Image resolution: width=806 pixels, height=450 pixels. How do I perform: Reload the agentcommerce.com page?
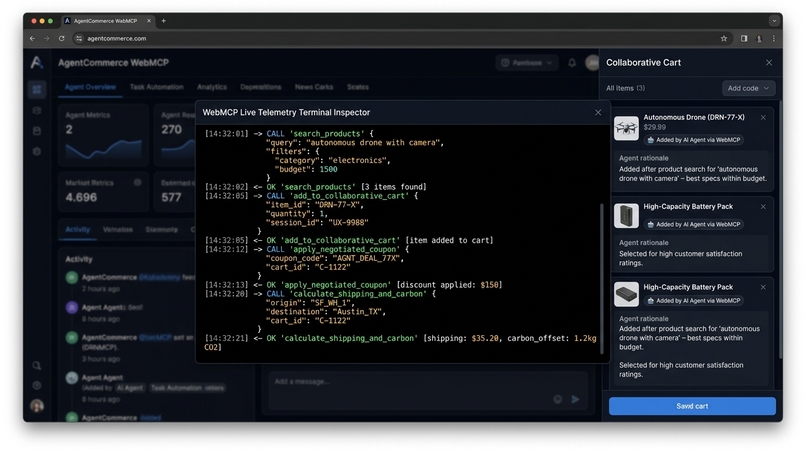(x=62, y=39)
